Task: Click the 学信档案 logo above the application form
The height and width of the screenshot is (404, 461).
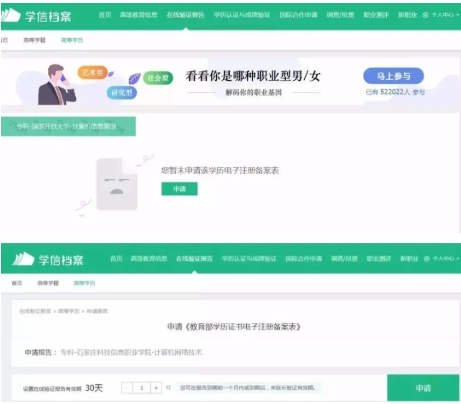Action: [48, 259]
